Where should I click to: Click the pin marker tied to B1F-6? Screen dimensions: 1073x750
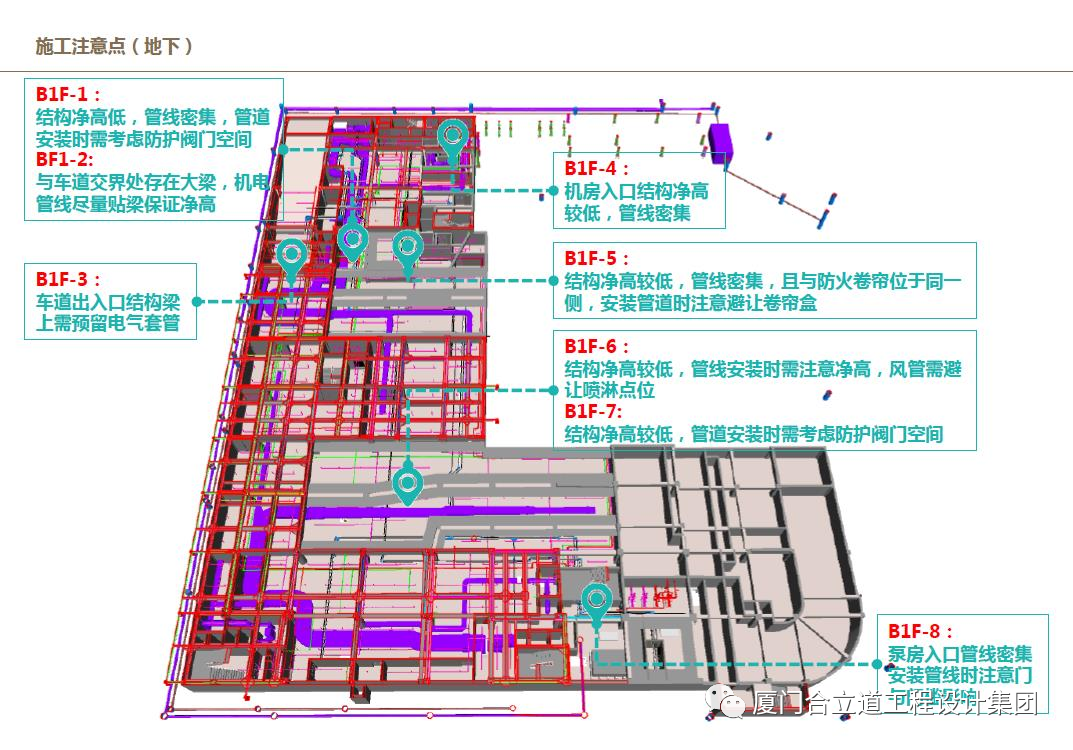pyautogui.click(x=407, y=484)
